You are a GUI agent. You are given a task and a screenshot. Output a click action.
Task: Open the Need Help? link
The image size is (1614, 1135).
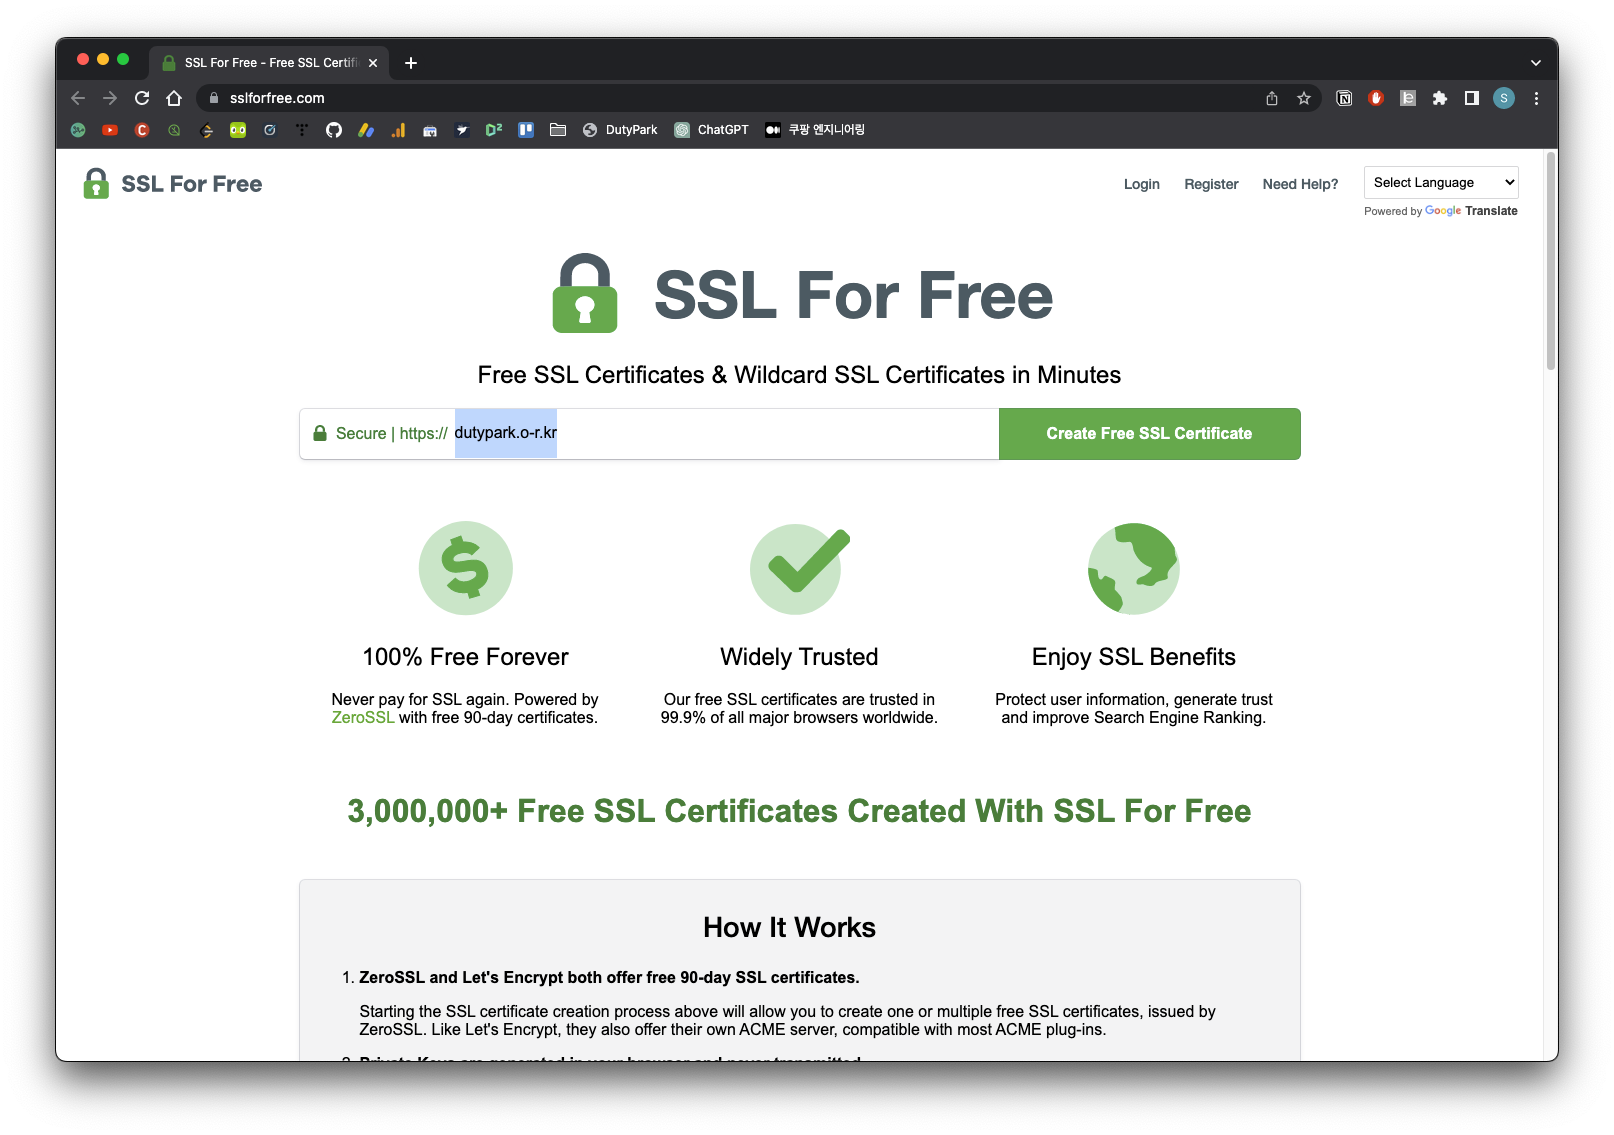click(1300, 184)
